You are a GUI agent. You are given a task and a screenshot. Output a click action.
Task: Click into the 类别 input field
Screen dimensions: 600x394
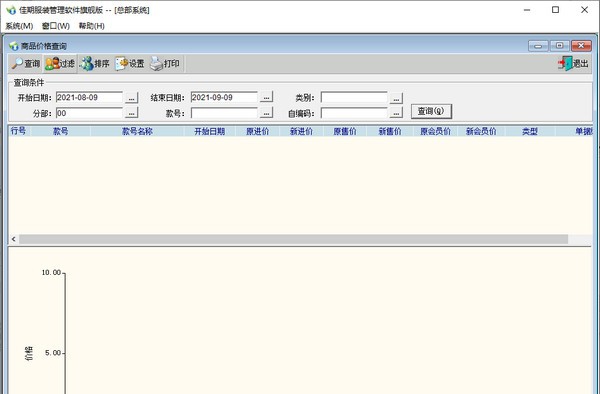click(x=354, y=98)
